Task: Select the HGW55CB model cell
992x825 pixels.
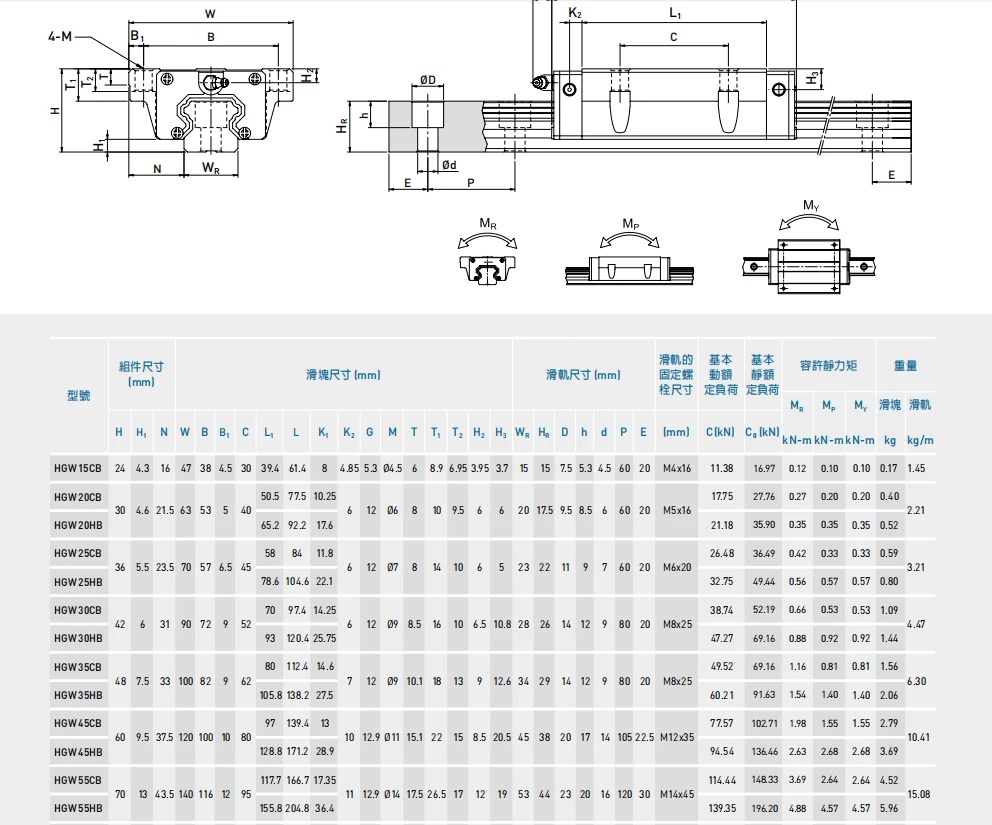Action: 78,780
